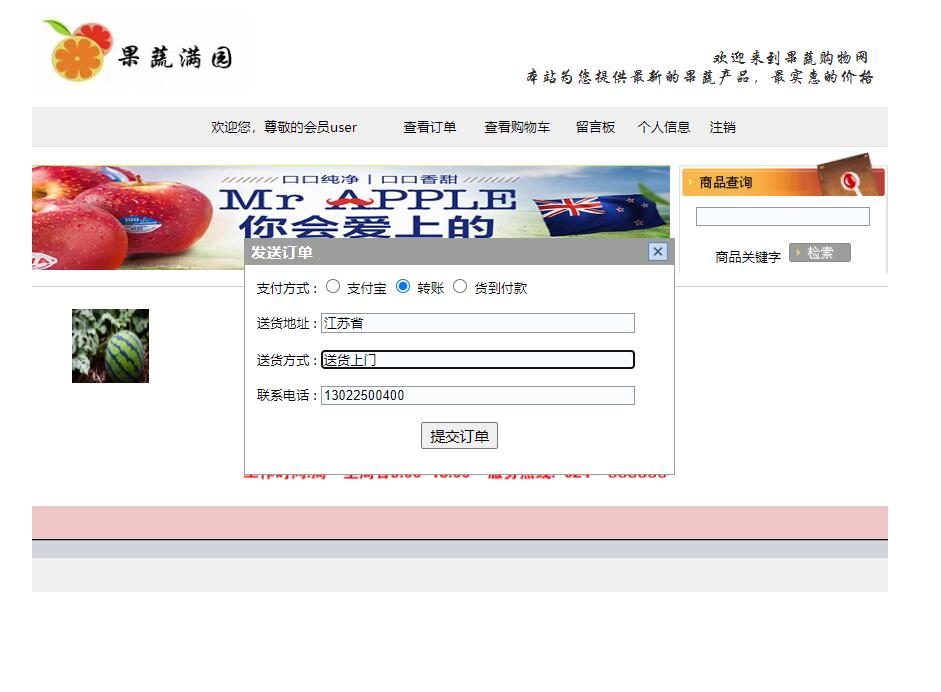Open the 查看订单 menu item

point(429,127)
